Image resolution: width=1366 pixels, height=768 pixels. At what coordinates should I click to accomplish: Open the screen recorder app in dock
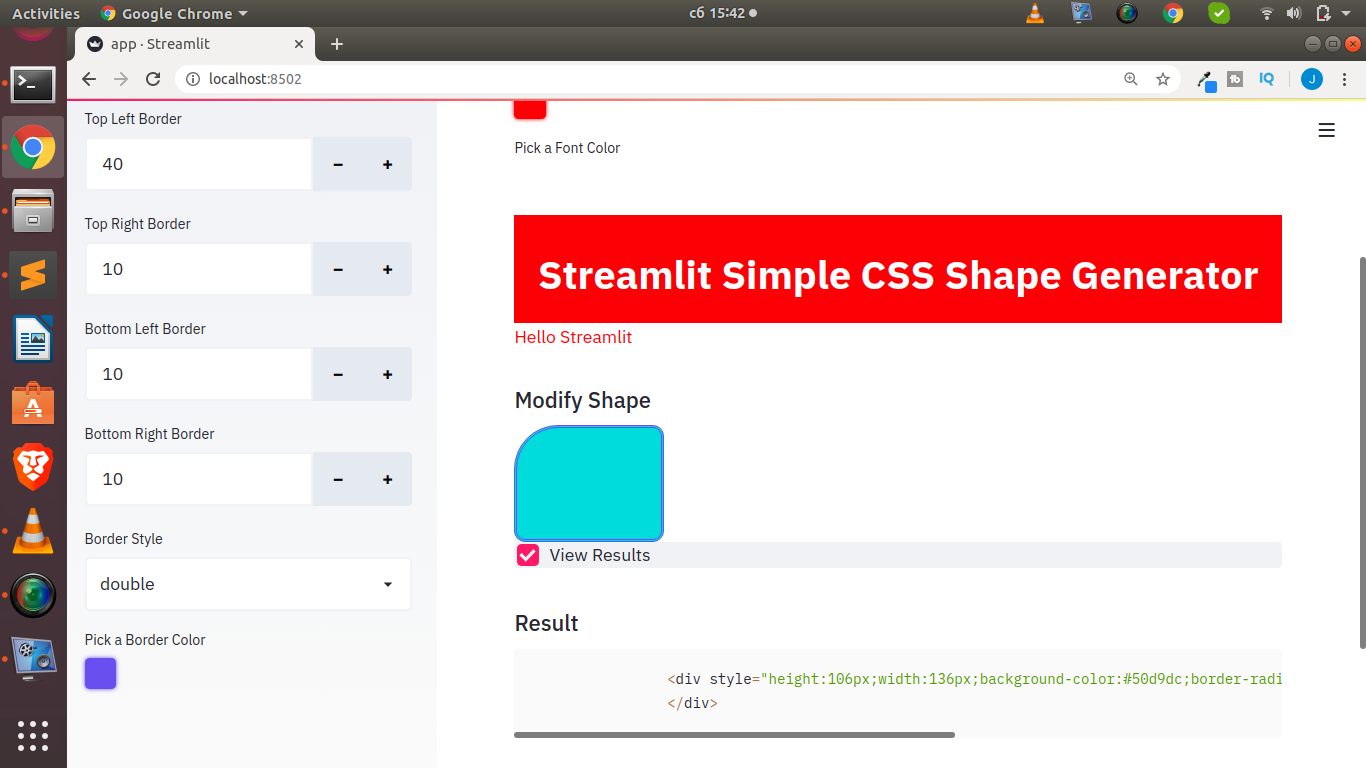point(33,659)
